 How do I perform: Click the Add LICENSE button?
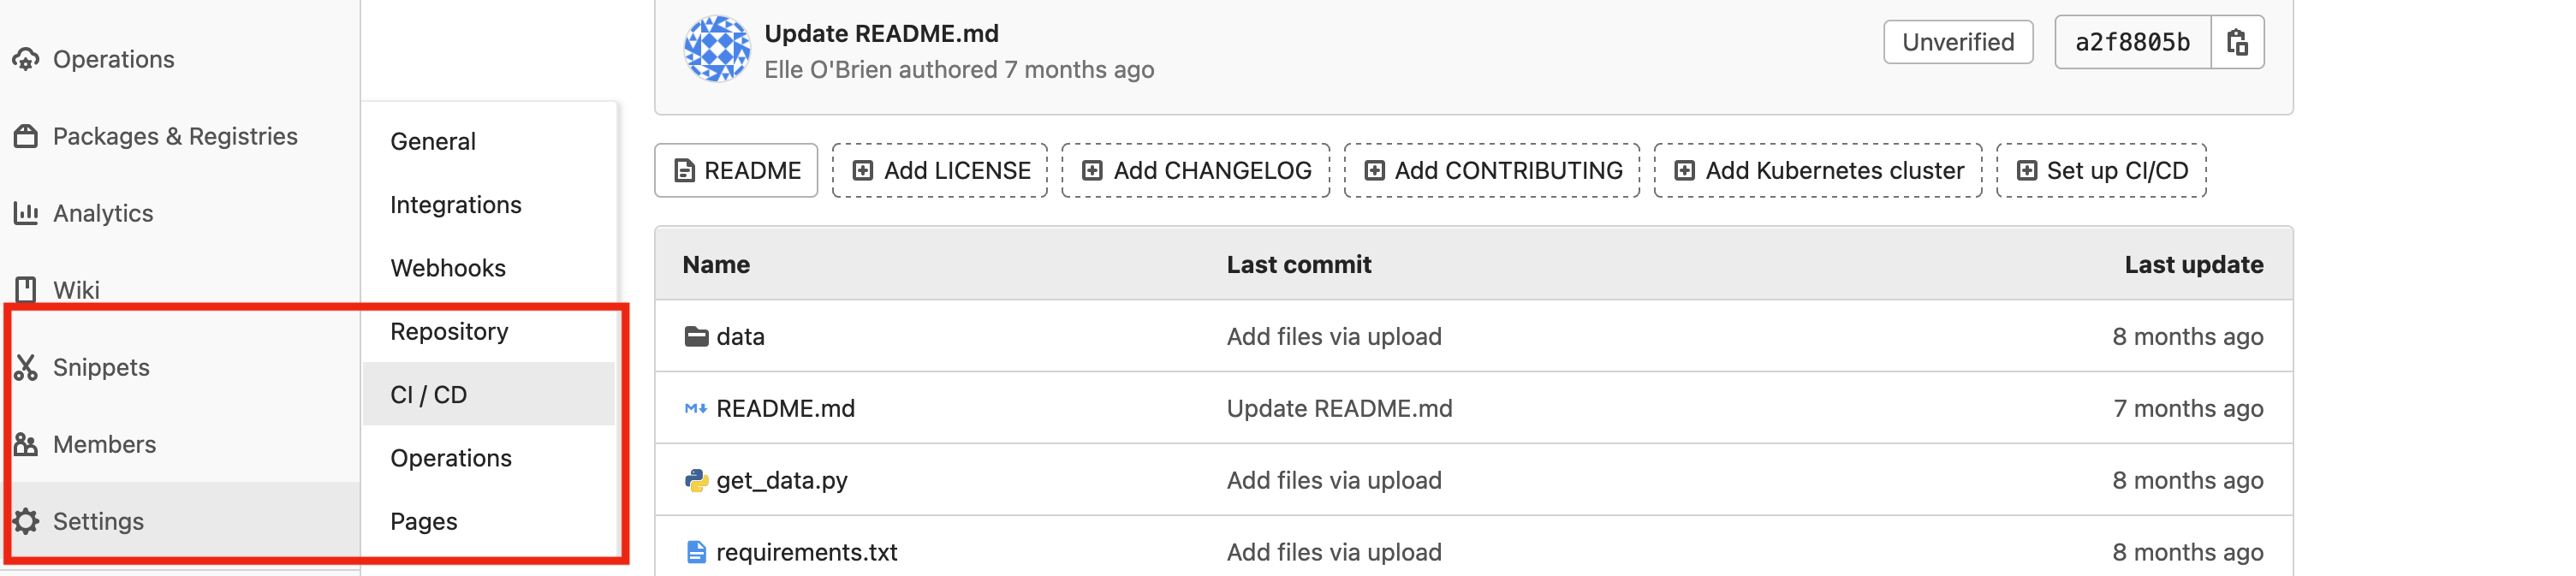(940, 170)
